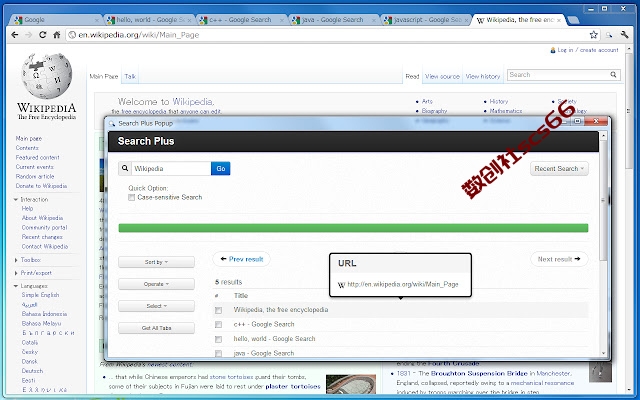Image resolution: width=640 pixels, height=400 pixels.
Task: Reload the Wikipedia page
Action: (42, 35)
